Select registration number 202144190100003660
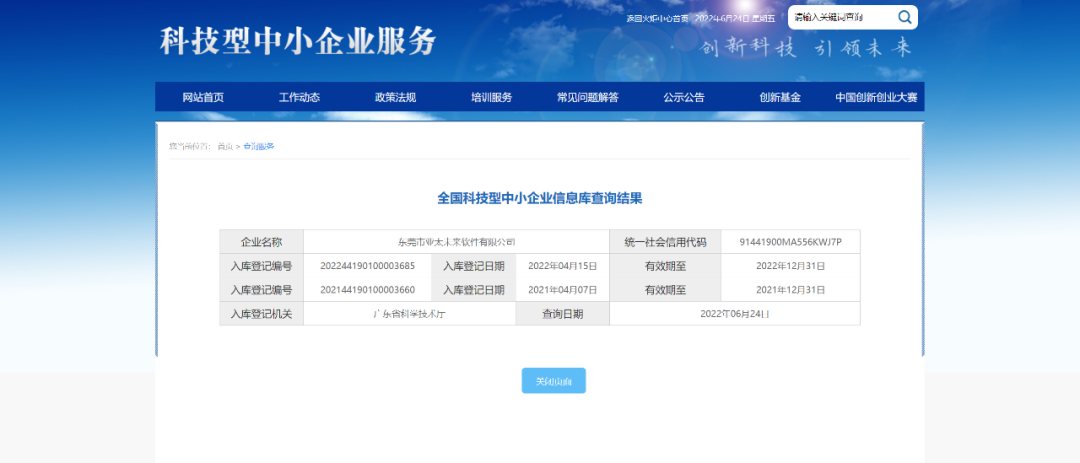The width and height of the screenshot is (1080, 463). 368,289
